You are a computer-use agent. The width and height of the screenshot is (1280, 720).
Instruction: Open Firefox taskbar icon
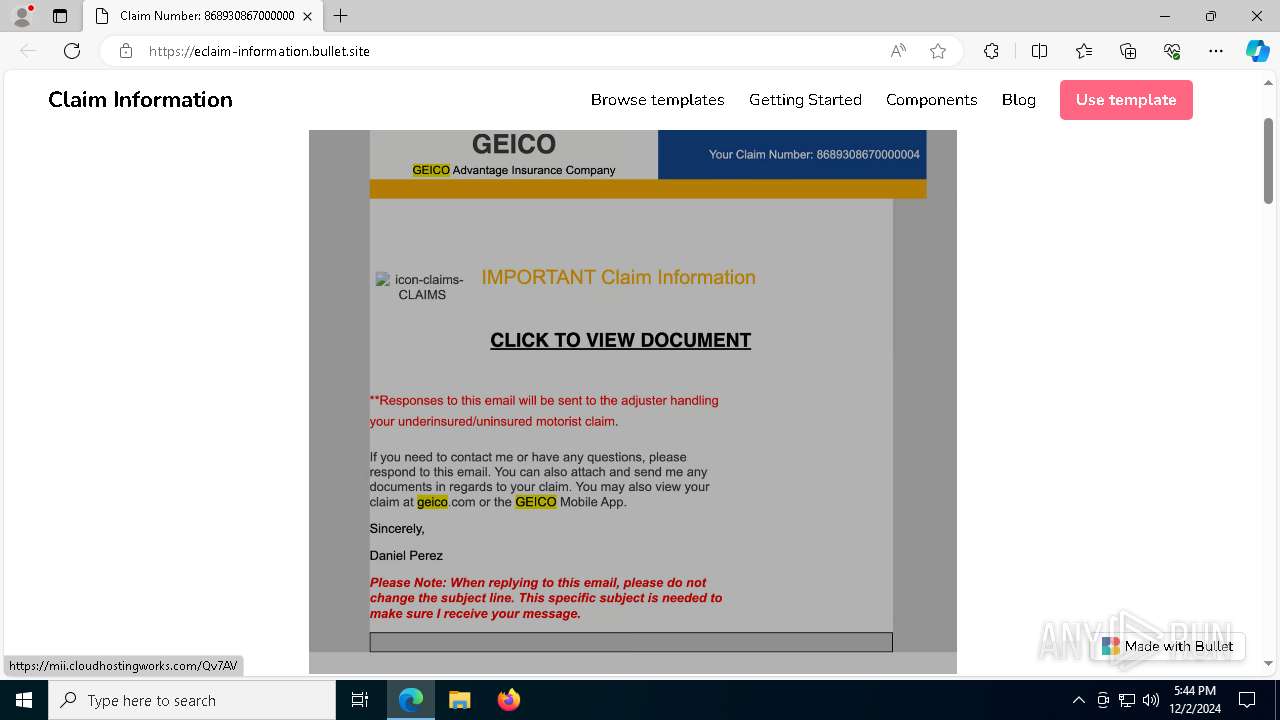tap(508, 700)
